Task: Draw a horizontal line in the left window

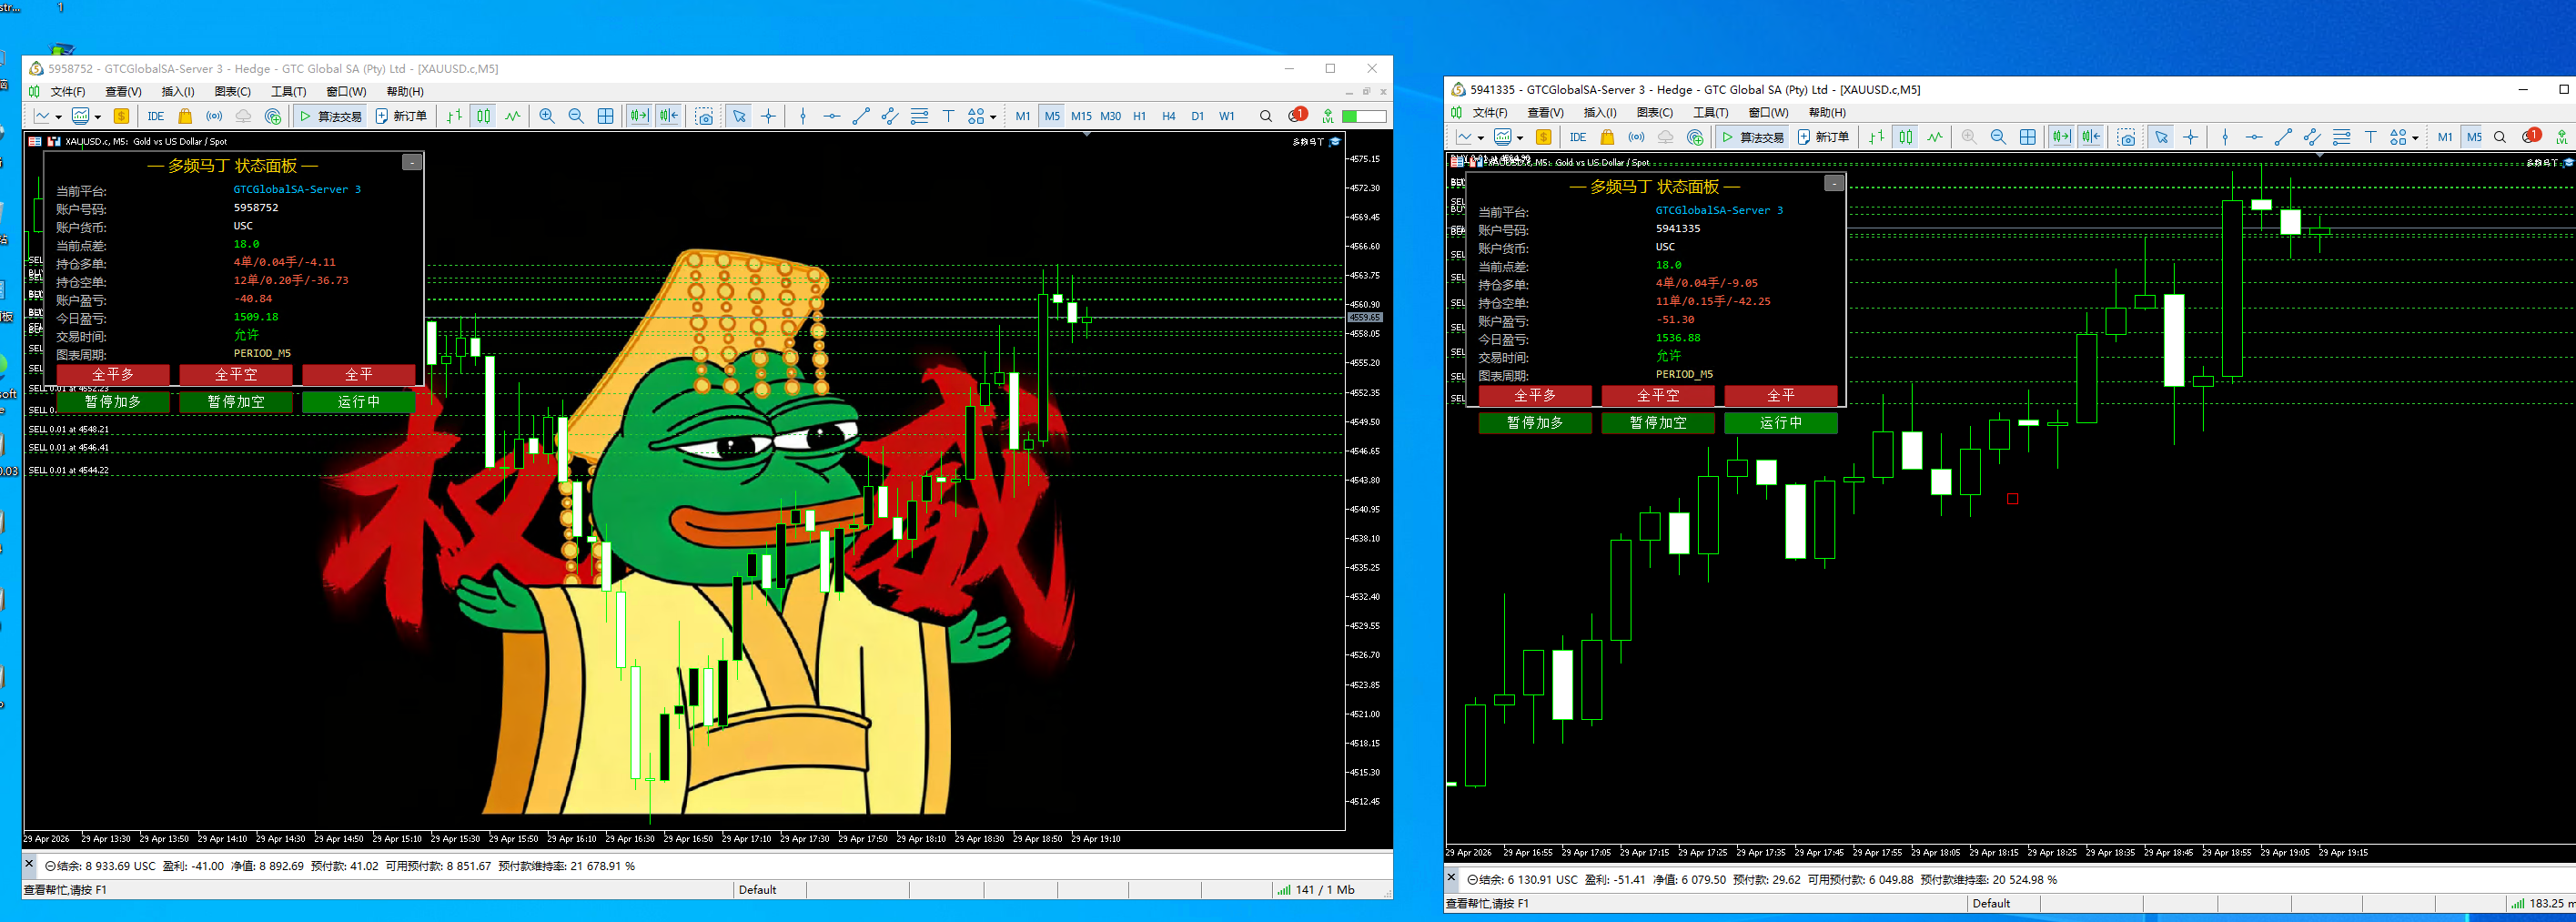Action: [x=832, y=116]
